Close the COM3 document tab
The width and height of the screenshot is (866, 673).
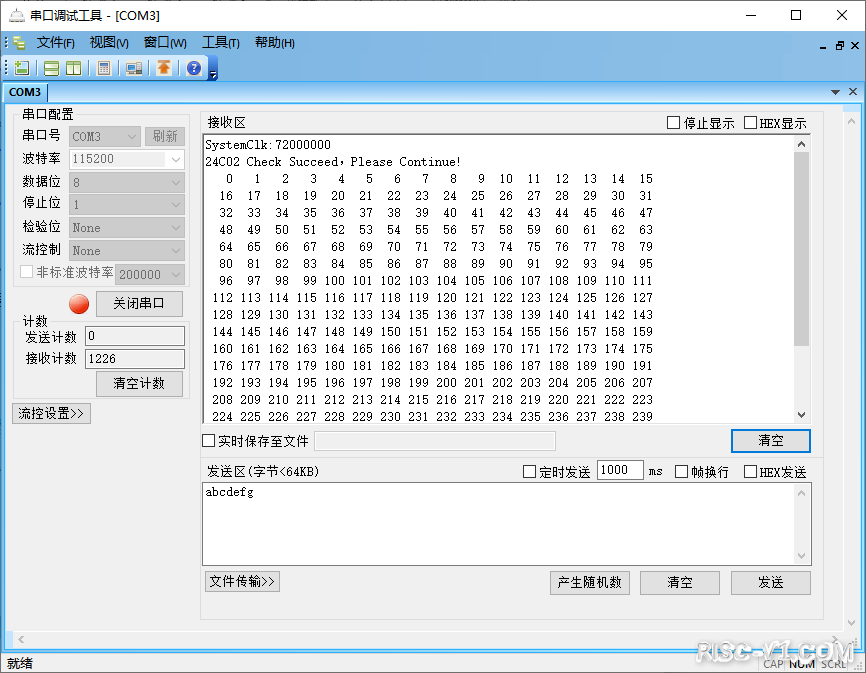853,92
